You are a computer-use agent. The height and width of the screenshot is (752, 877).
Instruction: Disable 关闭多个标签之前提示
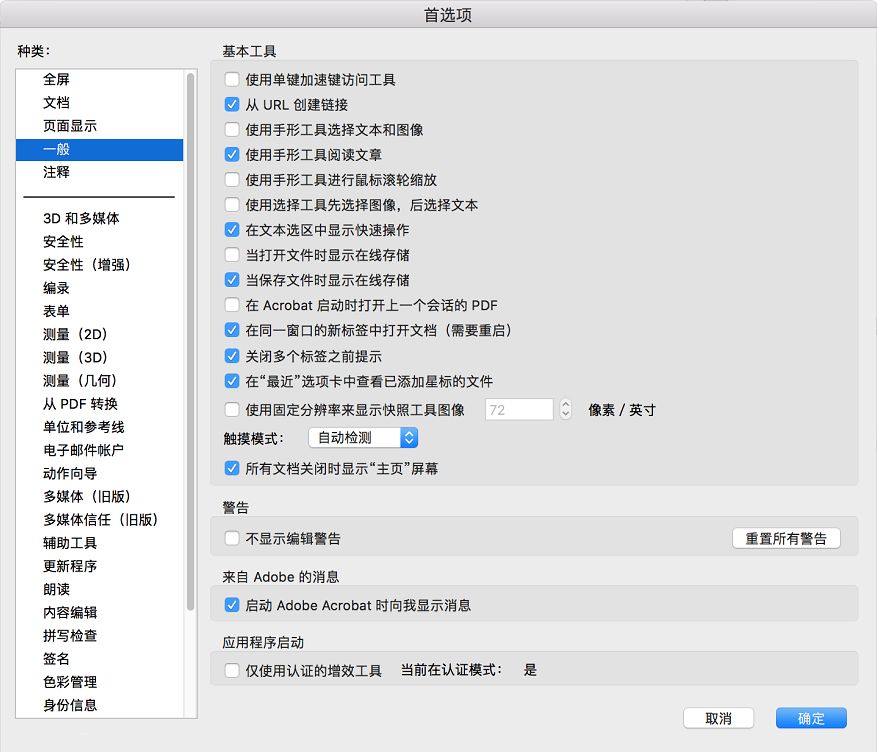point(230,355)
